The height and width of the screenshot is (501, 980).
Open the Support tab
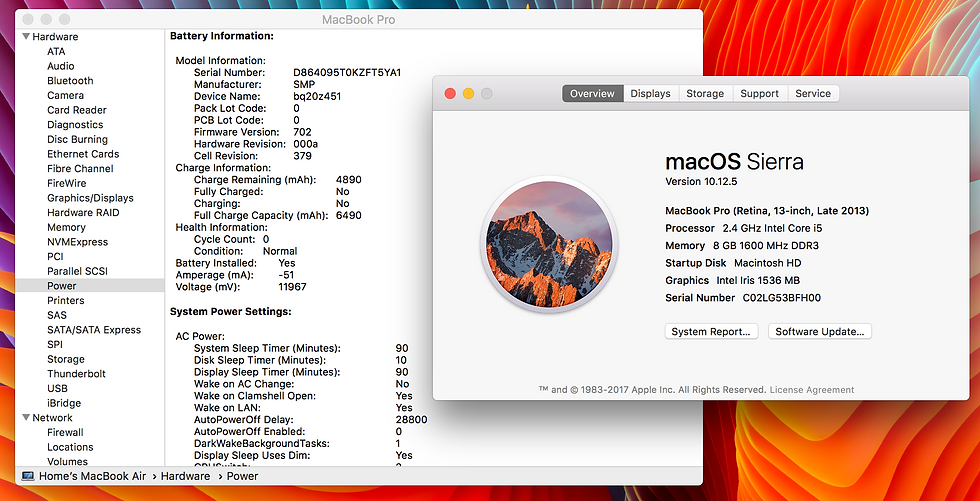tap(759, 94)
